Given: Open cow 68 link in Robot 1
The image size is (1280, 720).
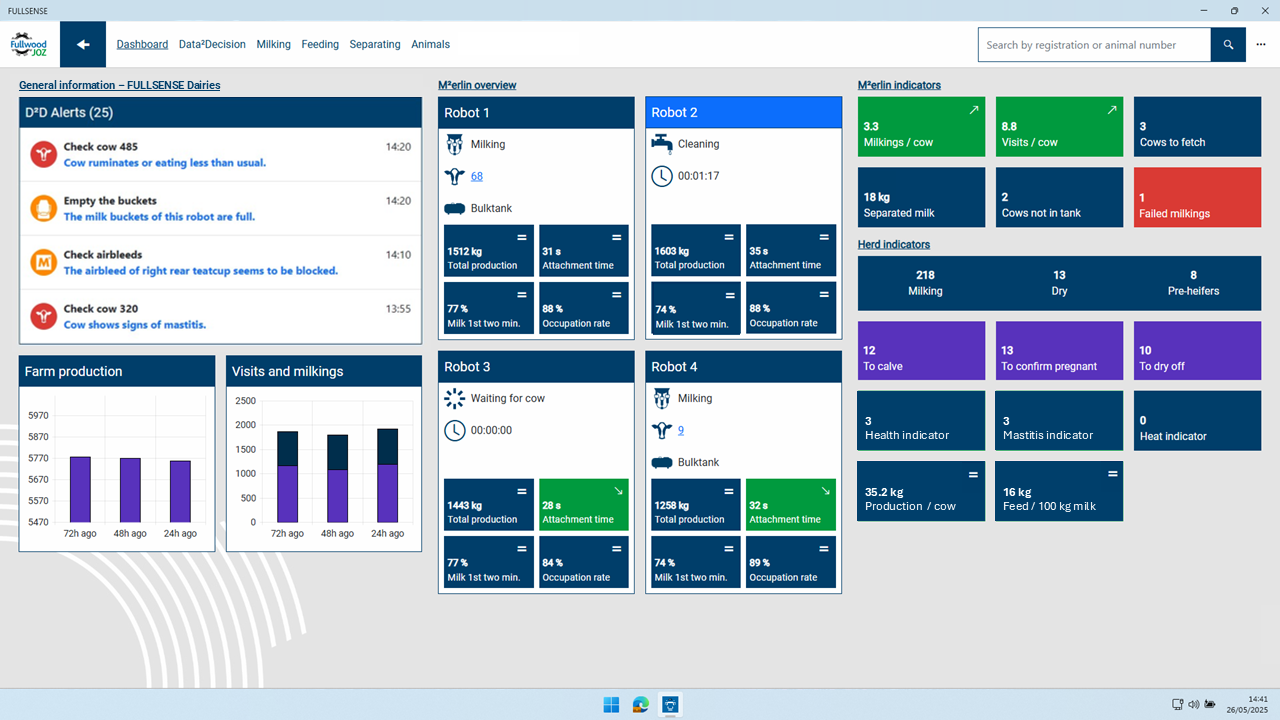Looking at the screenshot, I should point(477,176).
